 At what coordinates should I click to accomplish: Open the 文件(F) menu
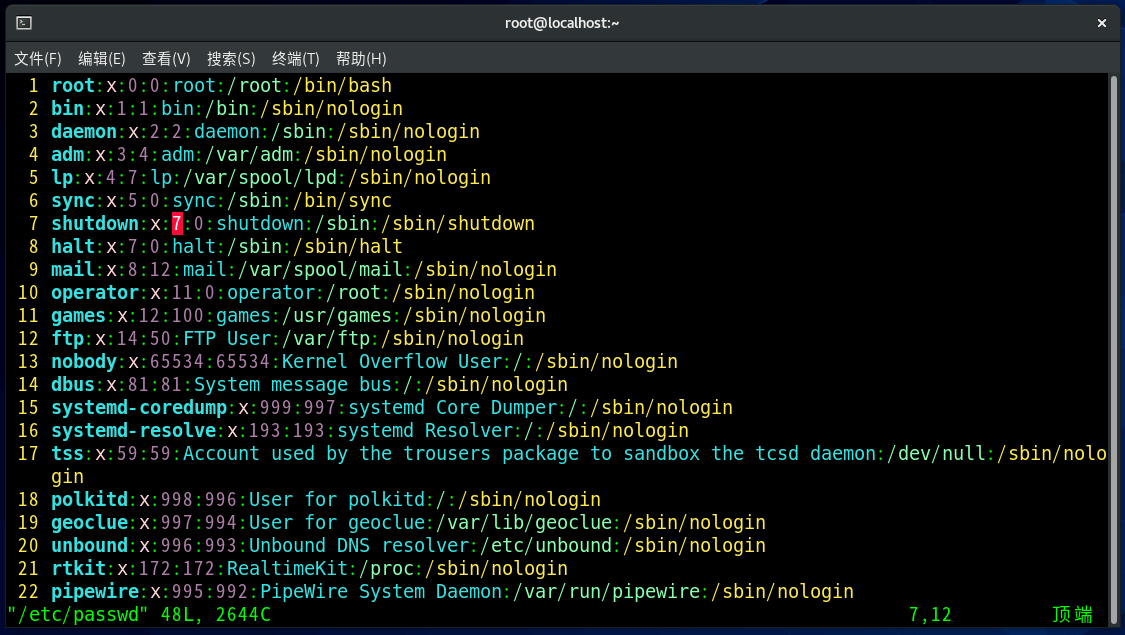pos(38,59)
